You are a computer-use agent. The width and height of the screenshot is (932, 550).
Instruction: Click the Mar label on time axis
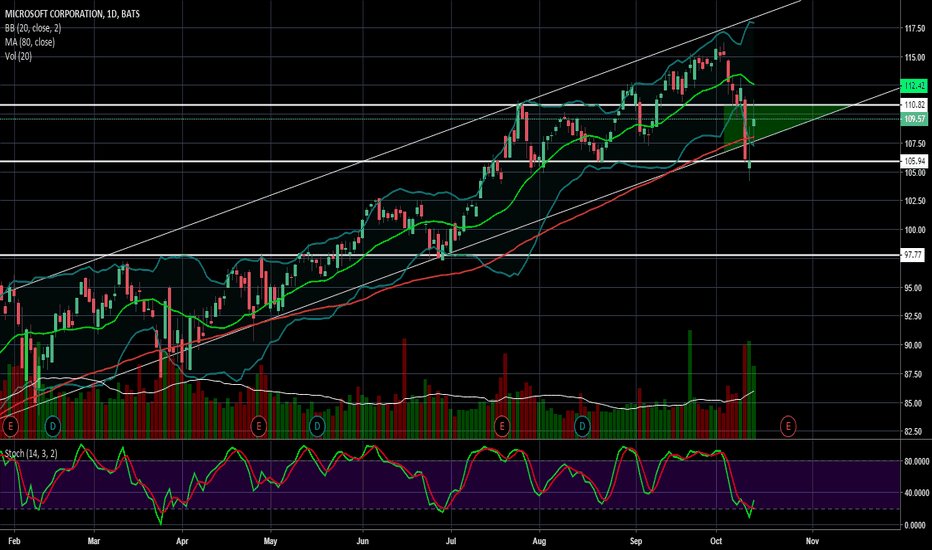(93, 541)
